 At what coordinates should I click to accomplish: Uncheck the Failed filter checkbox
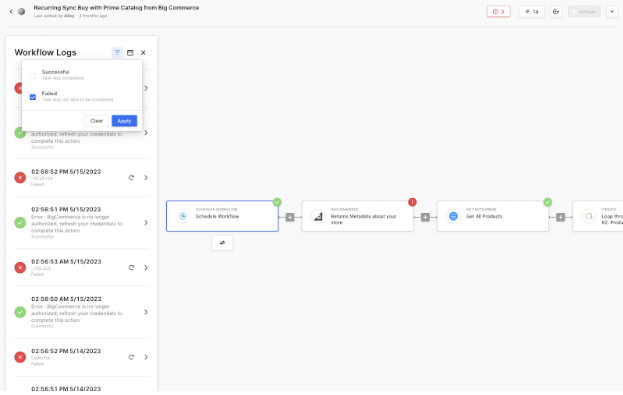tap(33, 97)
